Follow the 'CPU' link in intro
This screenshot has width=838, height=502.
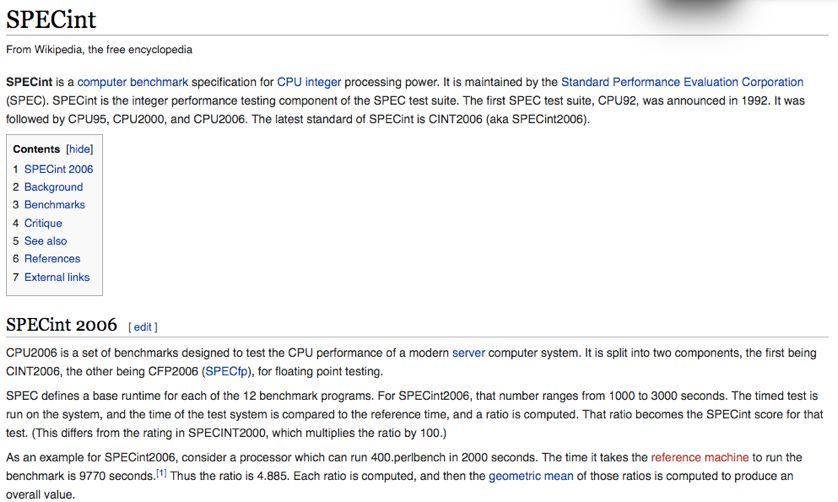click(289, 82)
